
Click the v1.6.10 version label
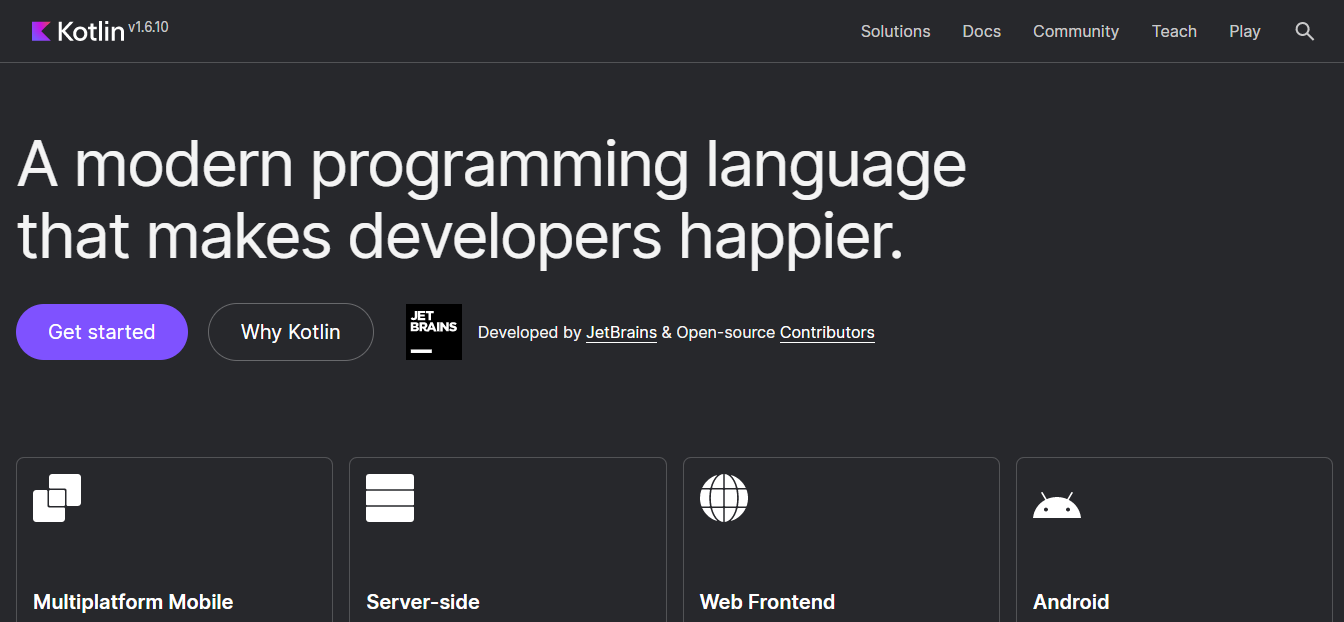coord(147,25)
